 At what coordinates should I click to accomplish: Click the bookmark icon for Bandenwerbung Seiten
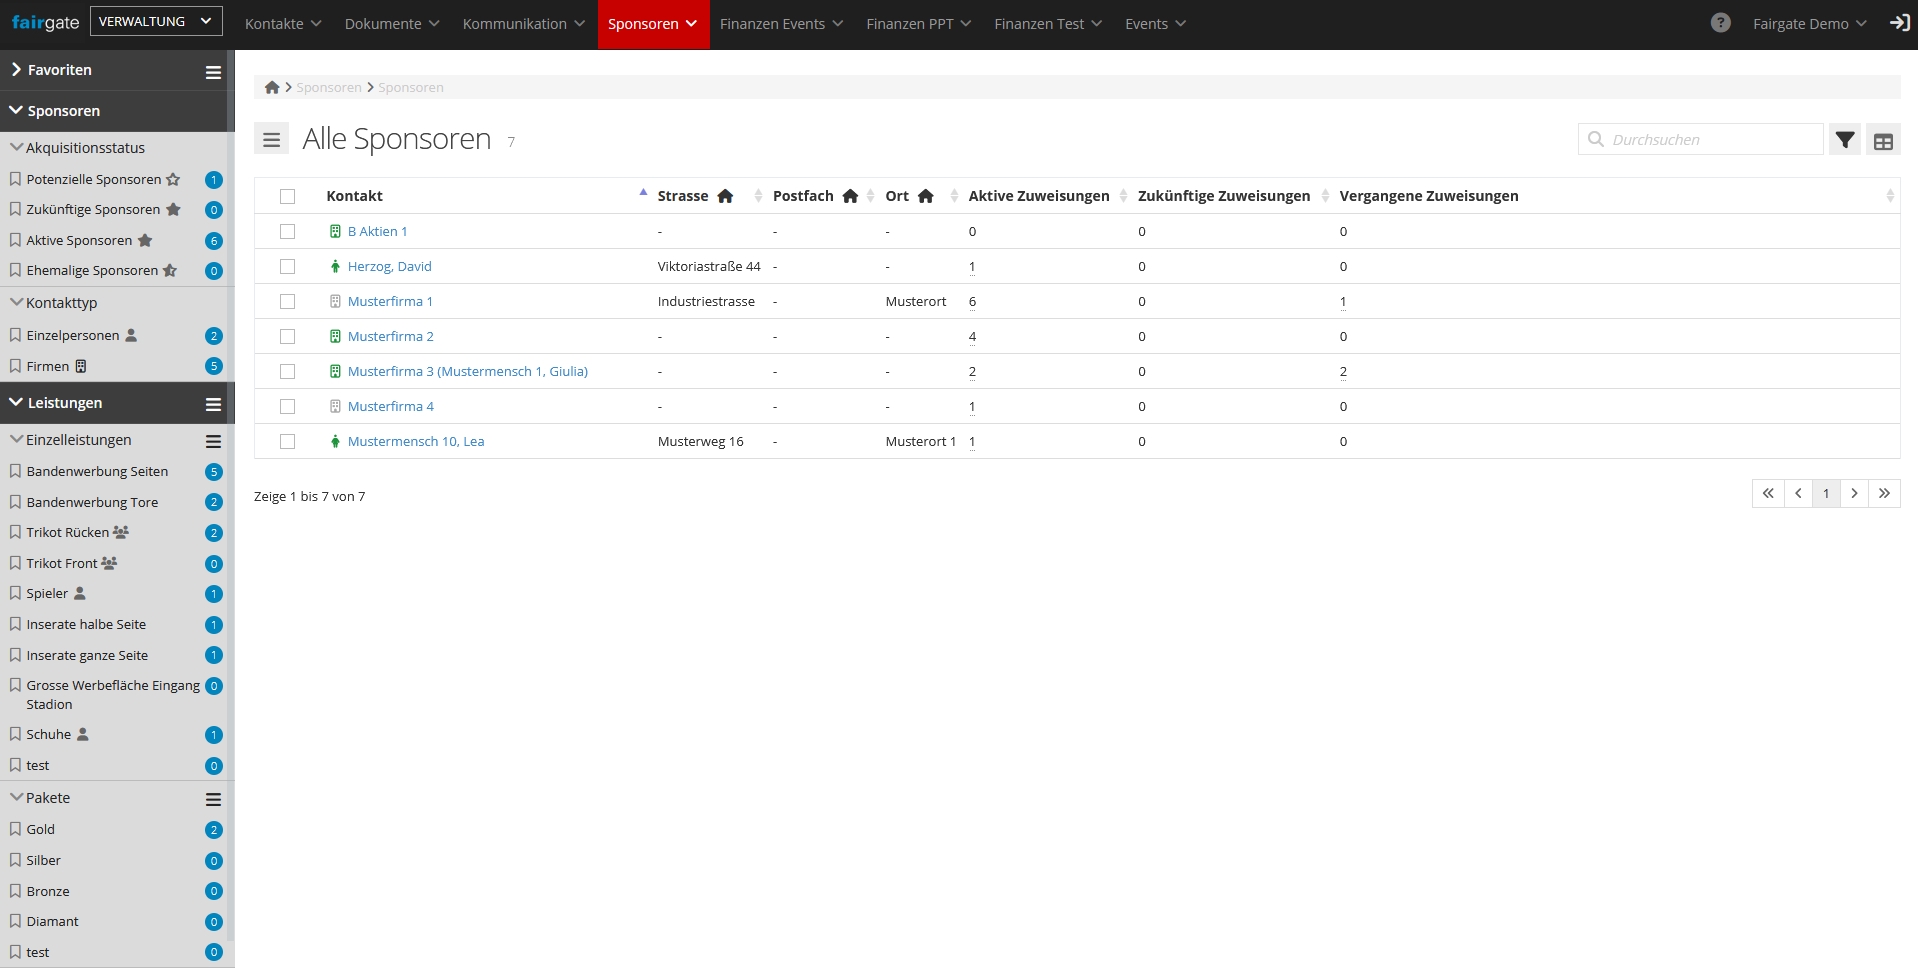[15, 471]
